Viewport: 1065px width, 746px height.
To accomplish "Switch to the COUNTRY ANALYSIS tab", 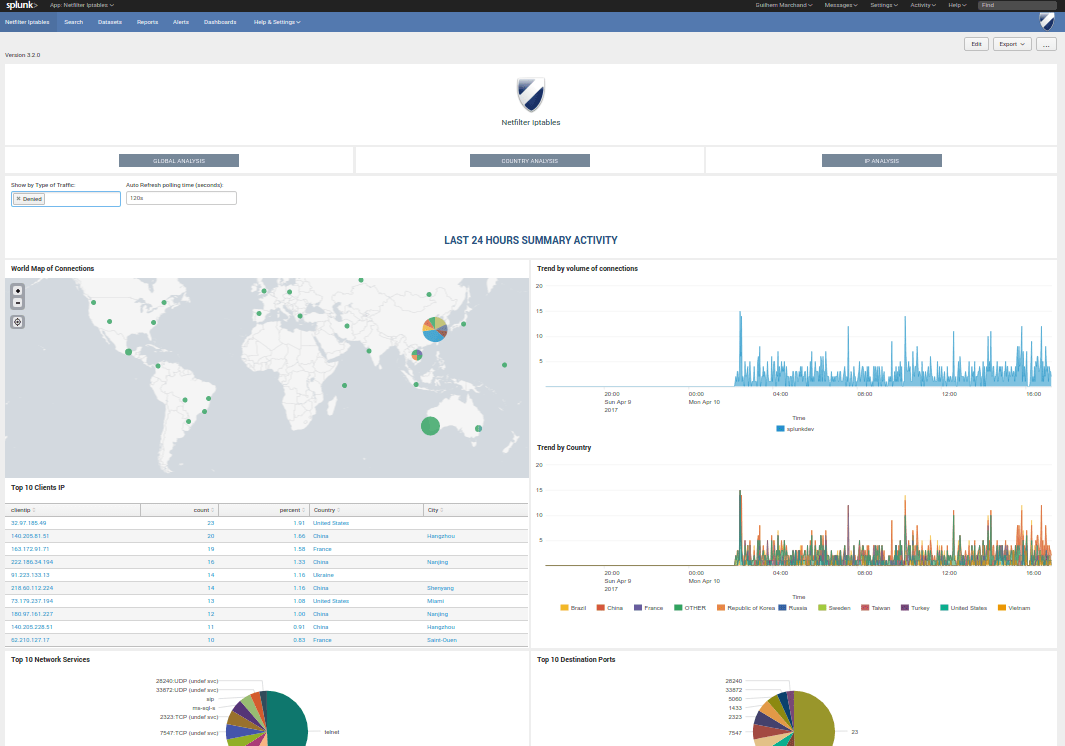I will point(529,160).
